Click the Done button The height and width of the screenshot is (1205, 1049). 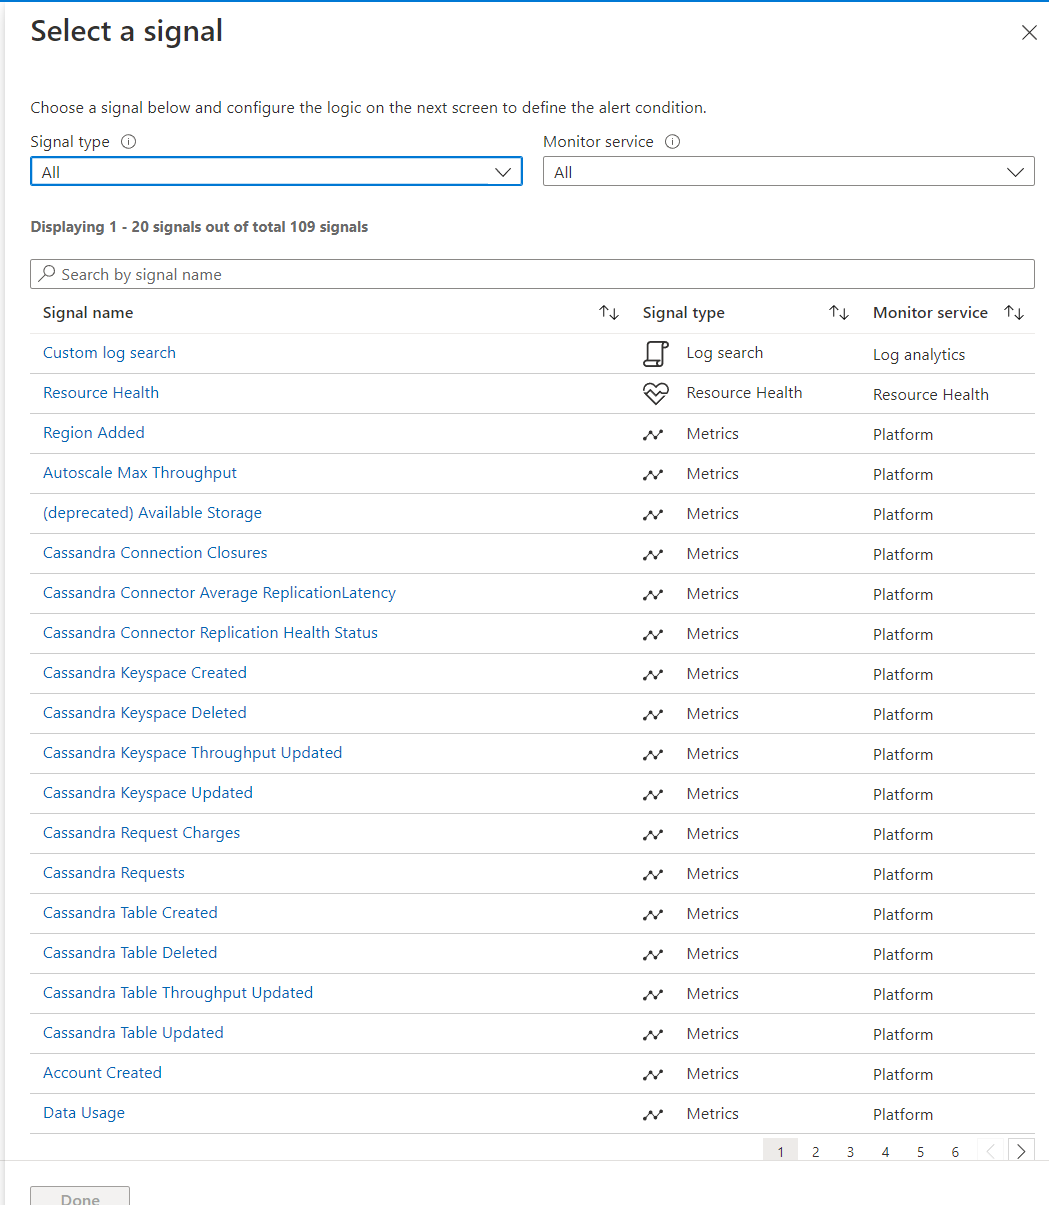(79, 1198)
